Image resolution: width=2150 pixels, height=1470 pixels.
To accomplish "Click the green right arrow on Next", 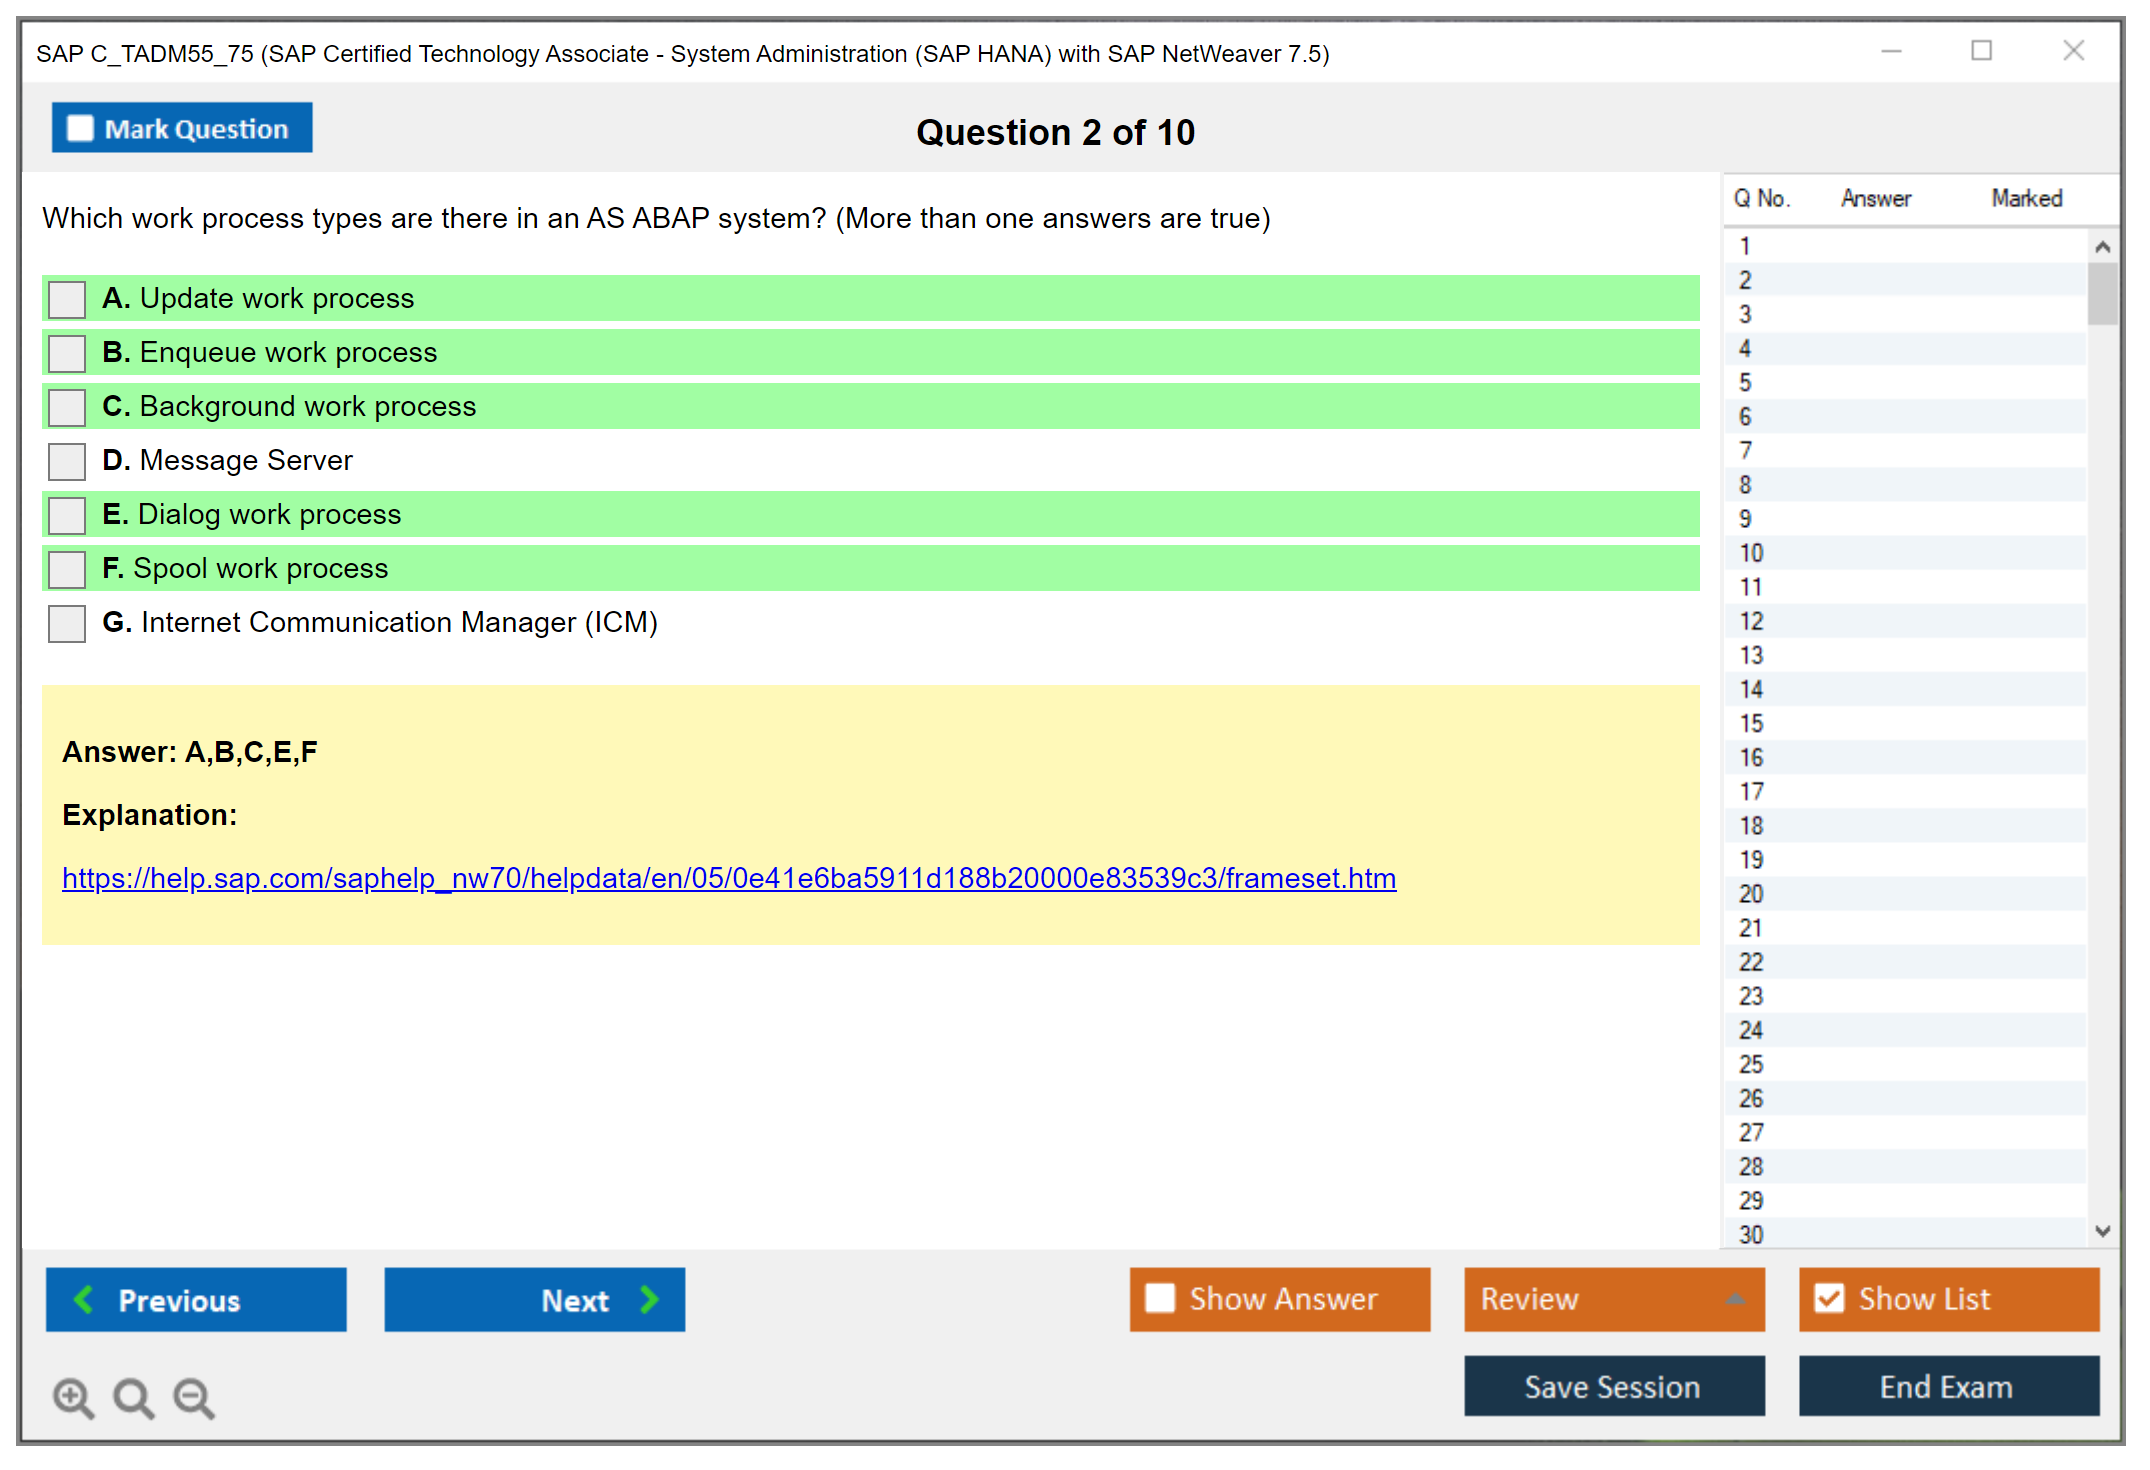I will (649, 1299).
